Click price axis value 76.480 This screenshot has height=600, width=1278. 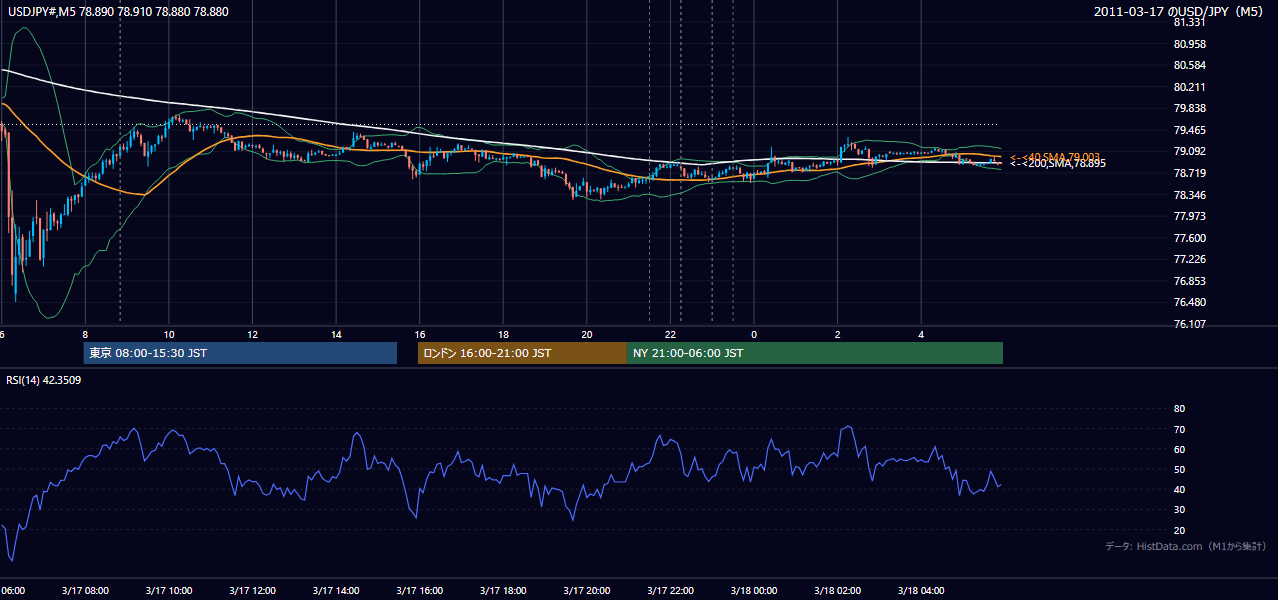click(x=1189, y=302)
